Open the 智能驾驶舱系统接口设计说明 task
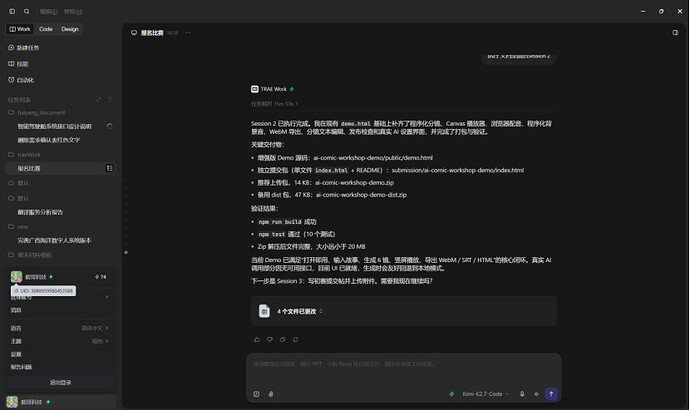This screenshot has height=410, width=690. [55, 126]
